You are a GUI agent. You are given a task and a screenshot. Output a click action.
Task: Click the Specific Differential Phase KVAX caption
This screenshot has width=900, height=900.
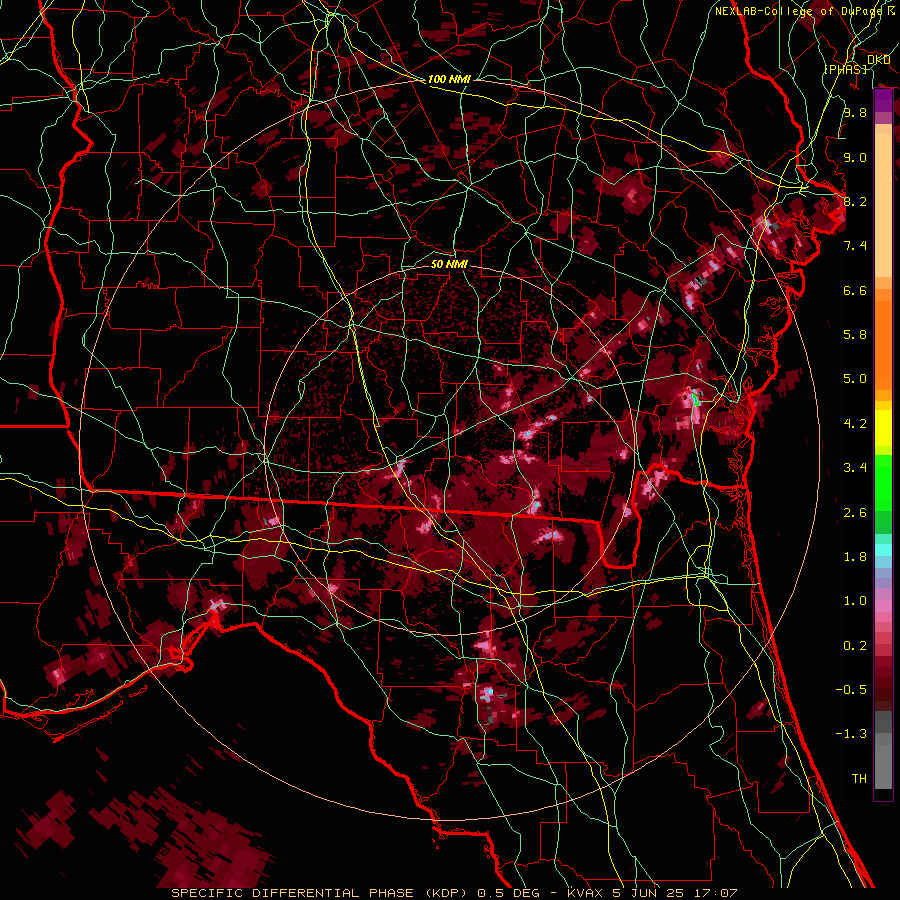tap(455, 893)
